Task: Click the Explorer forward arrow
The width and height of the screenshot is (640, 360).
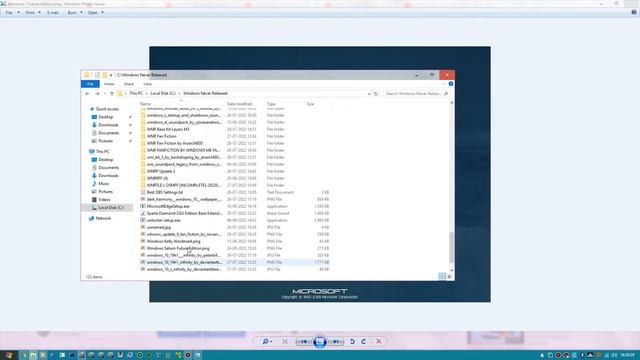Action: pos(97,93)
